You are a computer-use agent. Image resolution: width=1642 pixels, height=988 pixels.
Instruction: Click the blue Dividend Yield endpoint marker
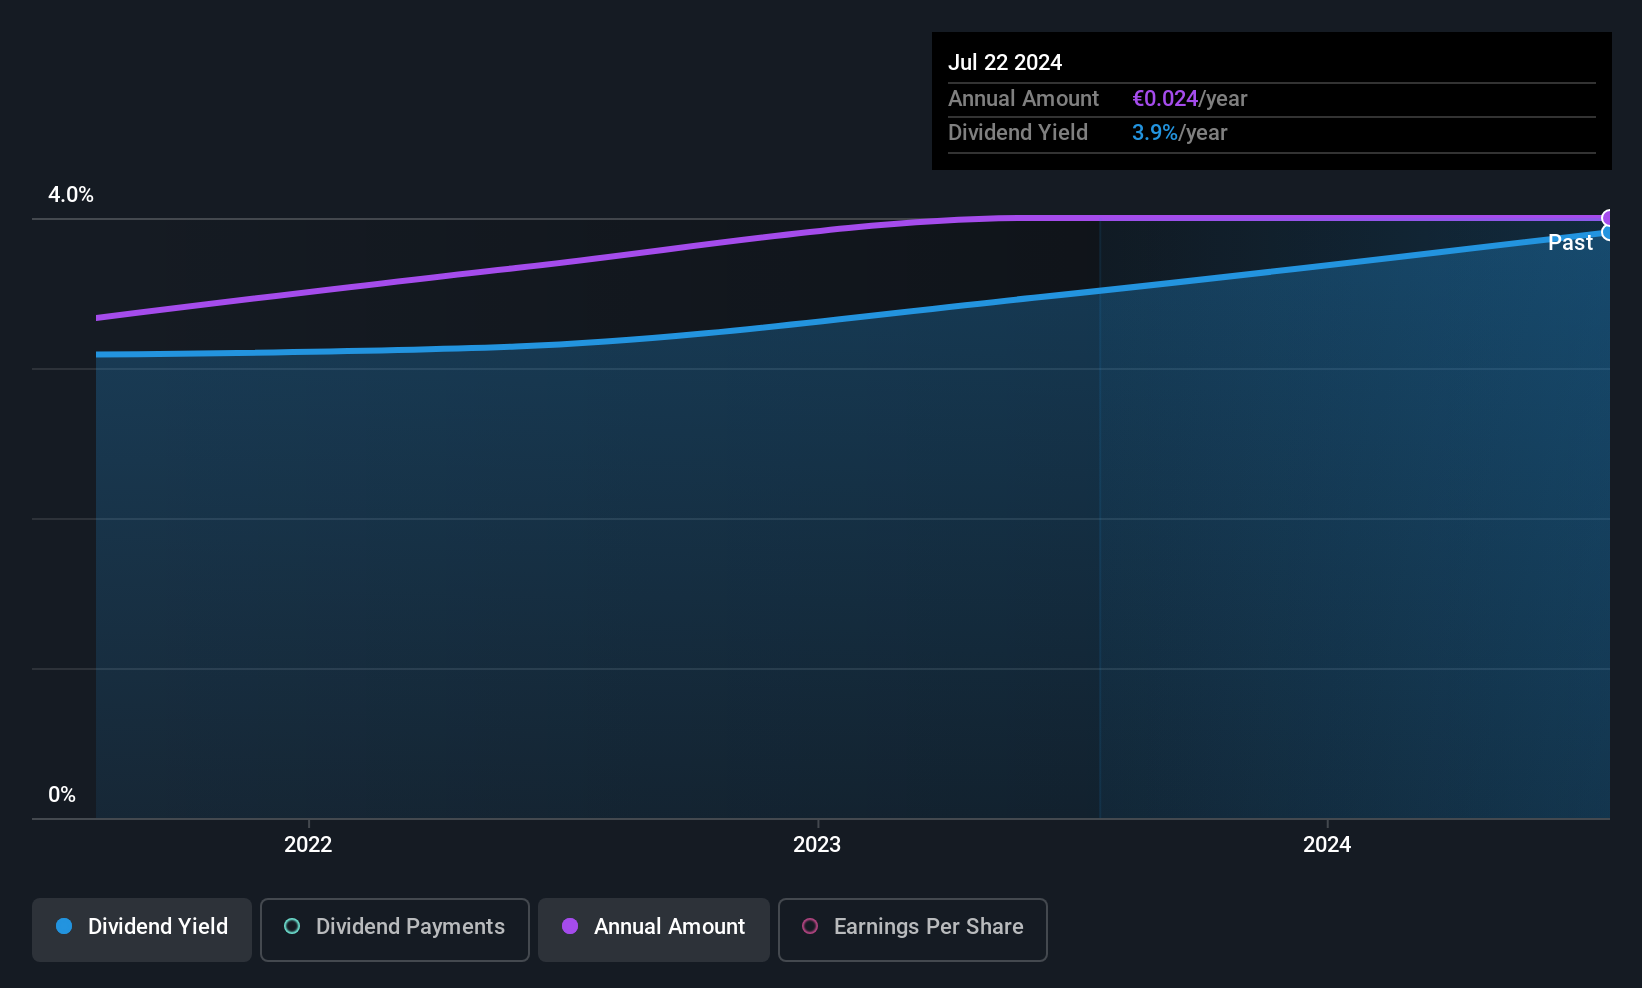pos(1608,233)
